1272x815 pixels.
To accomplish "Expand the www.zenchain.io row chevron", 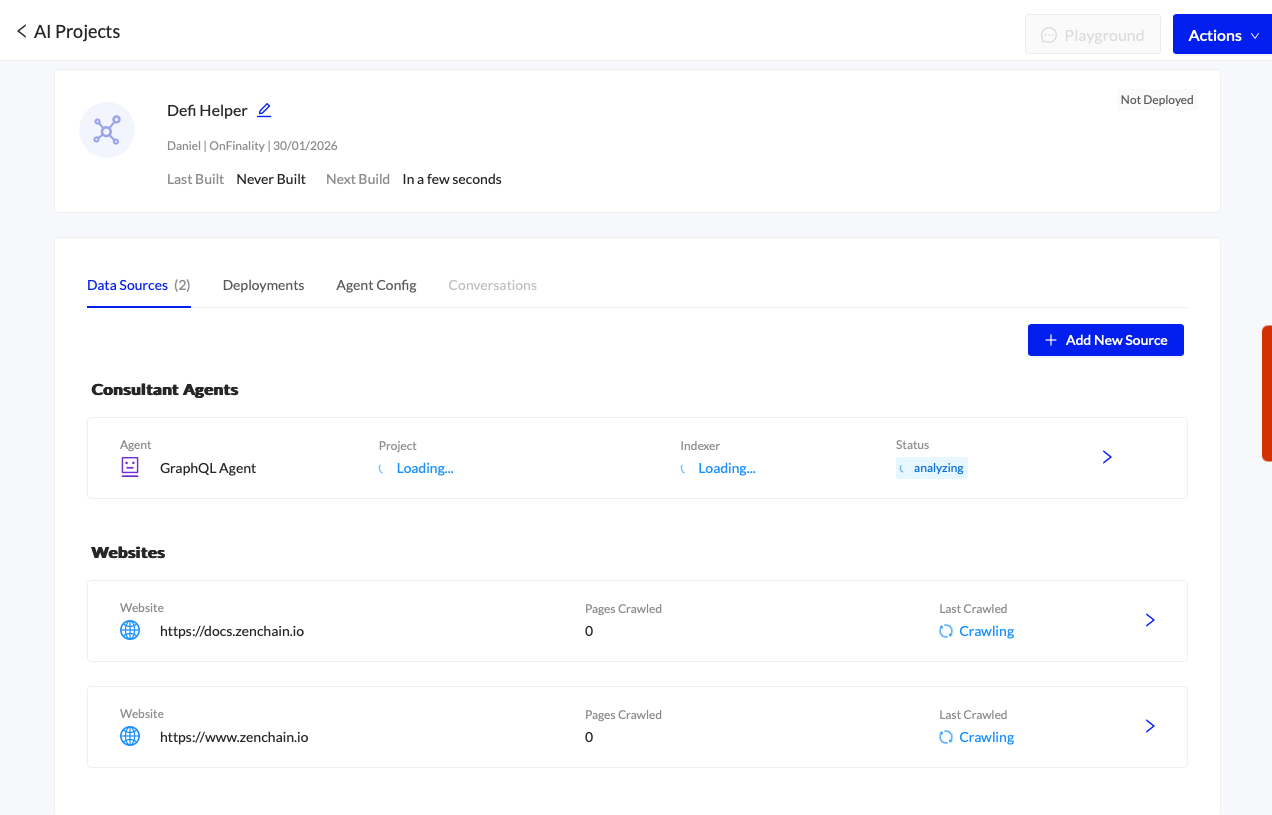I will pyautogui.click(x=1150, y=726).
